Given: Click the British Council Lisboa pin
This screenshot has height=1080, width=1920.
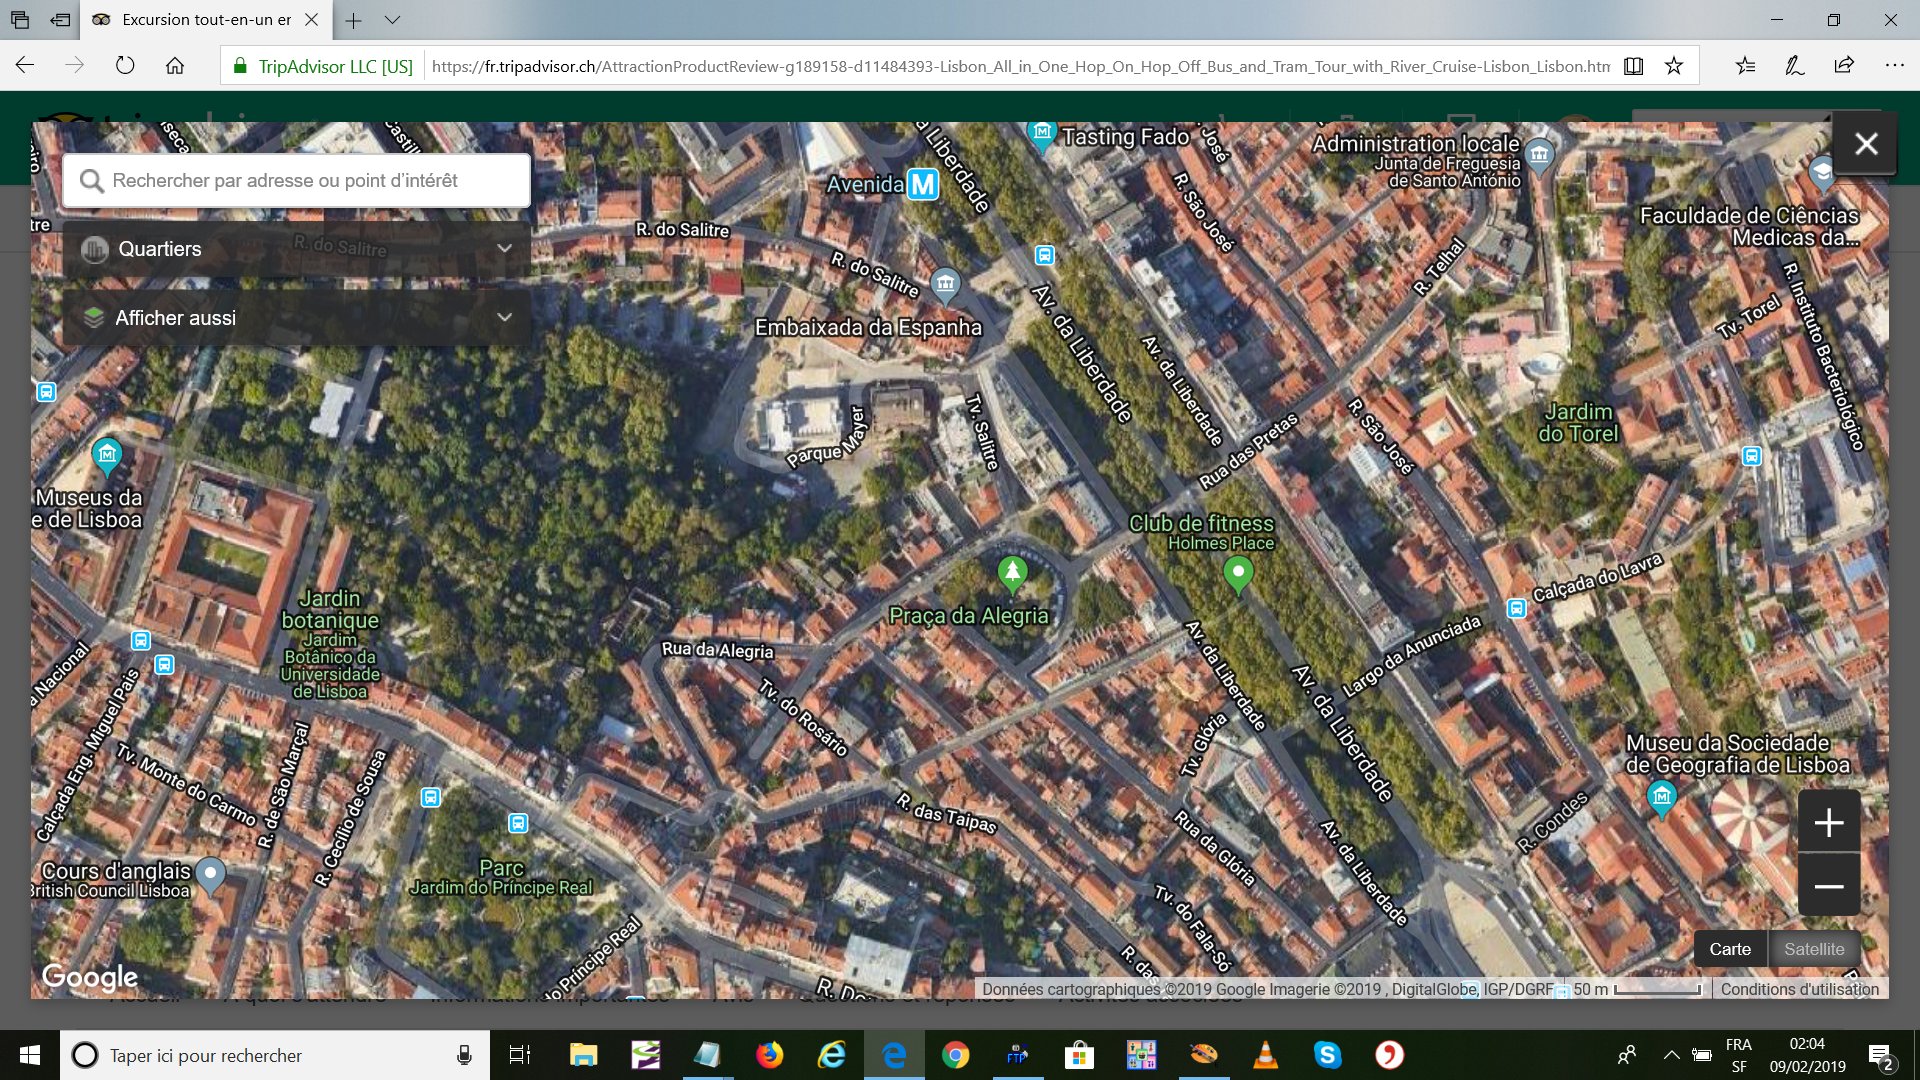Looking at the screenshot, I should coord(210,875).
